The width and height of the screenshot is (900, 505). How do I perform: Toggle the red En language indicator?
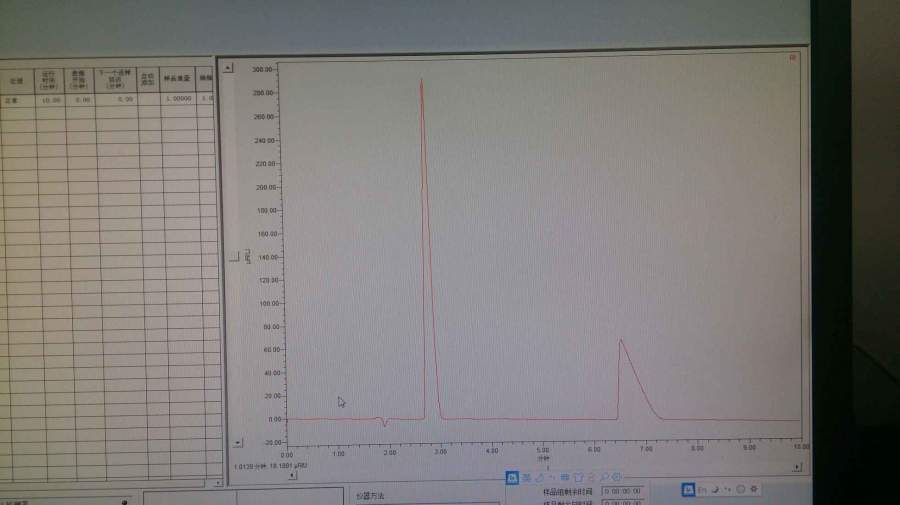[701, 490]
